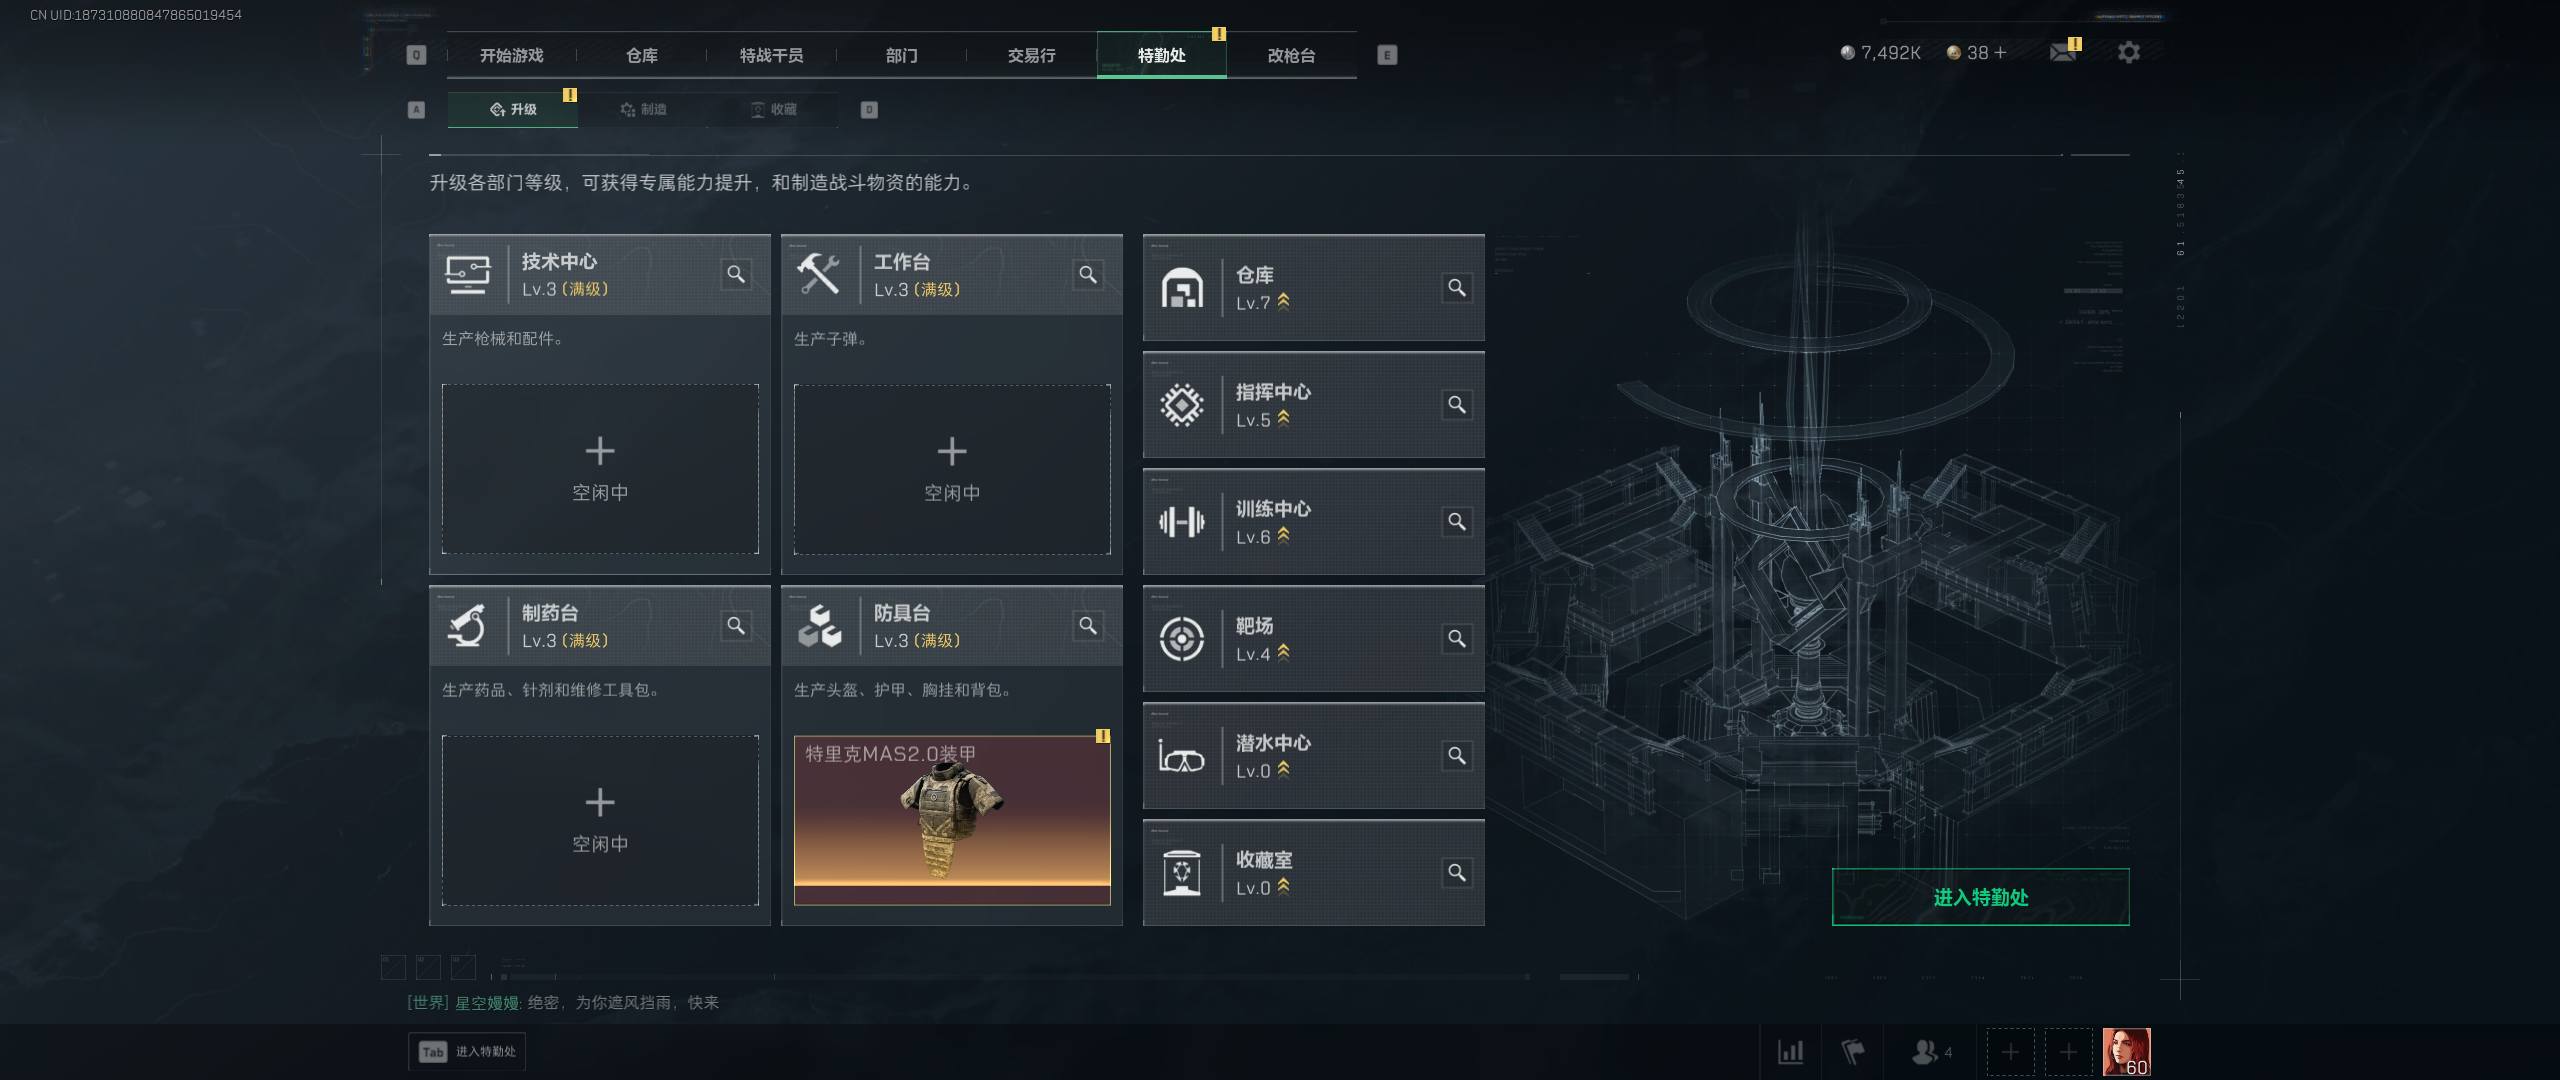
Task: Add production in 技术中心 idle slot
Action: tap(600, 469)
